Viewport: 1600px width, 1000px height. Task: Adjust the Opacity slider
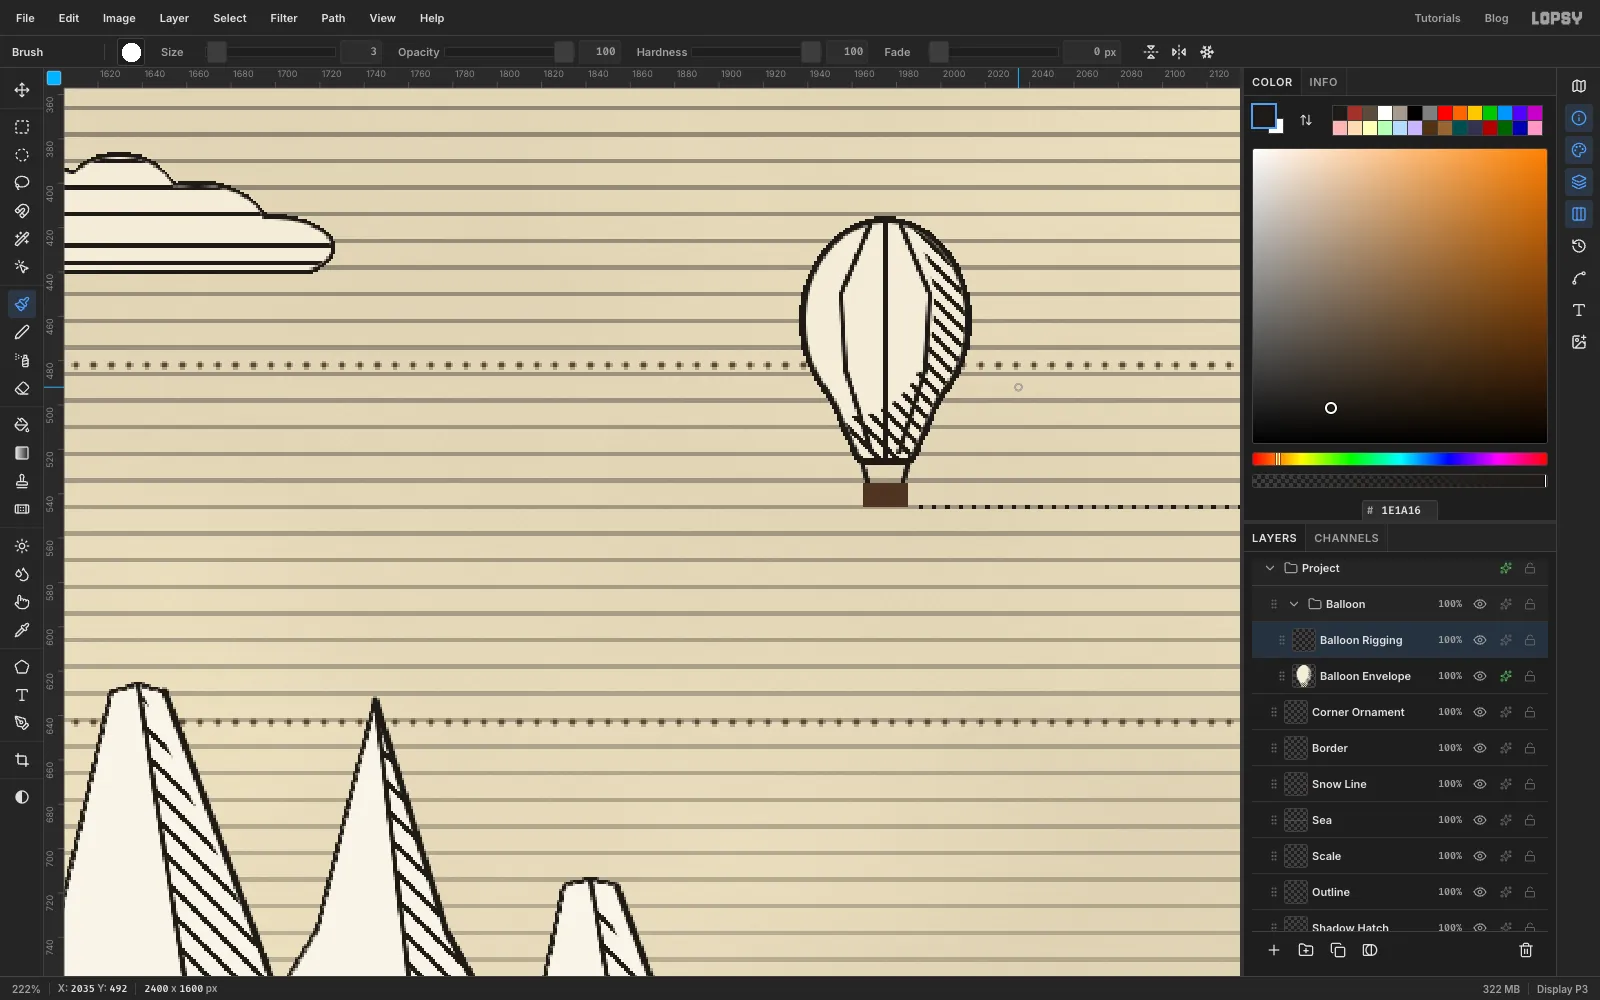coord(510,52)
